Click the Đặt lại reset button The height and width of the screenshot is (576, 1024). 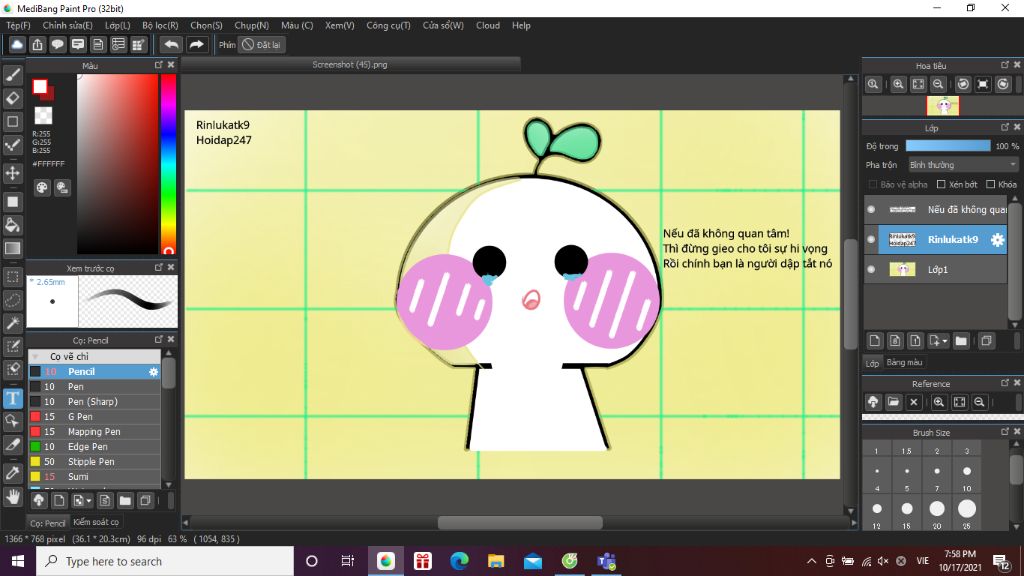[262, 45]
